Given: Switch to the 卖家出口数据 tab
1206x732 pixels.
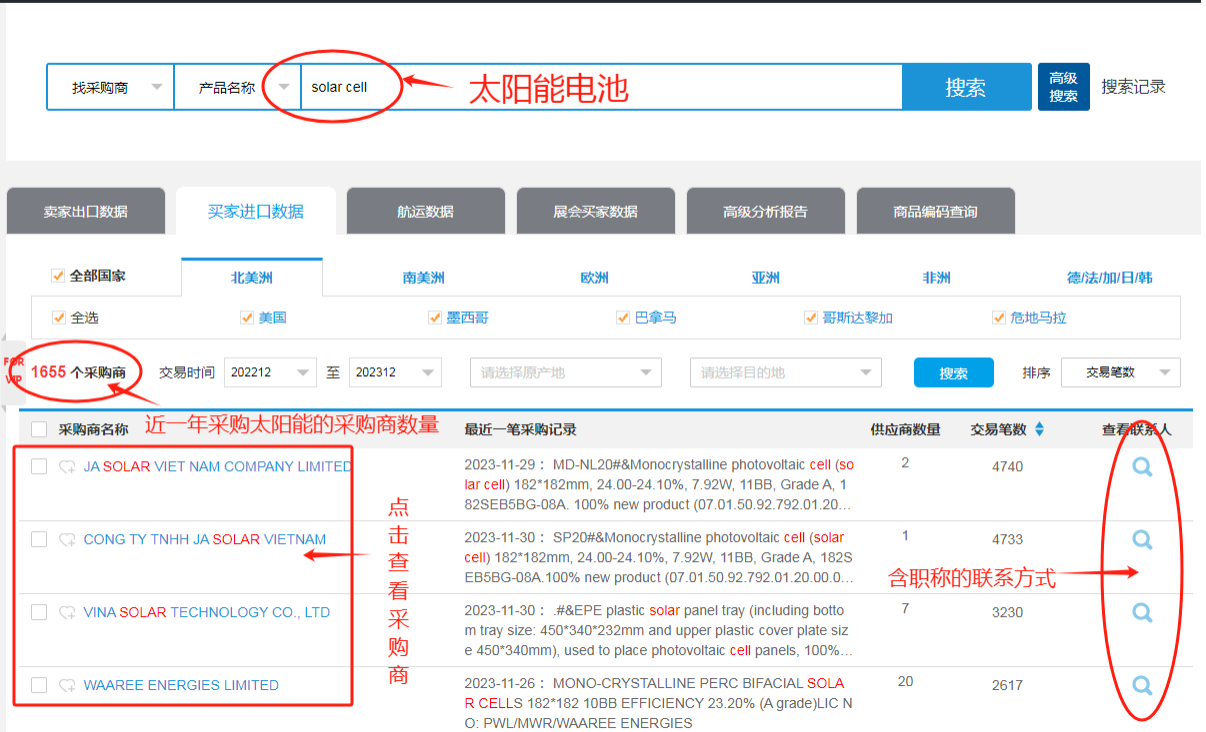Looking at the screenshot, I should (85, 212).
